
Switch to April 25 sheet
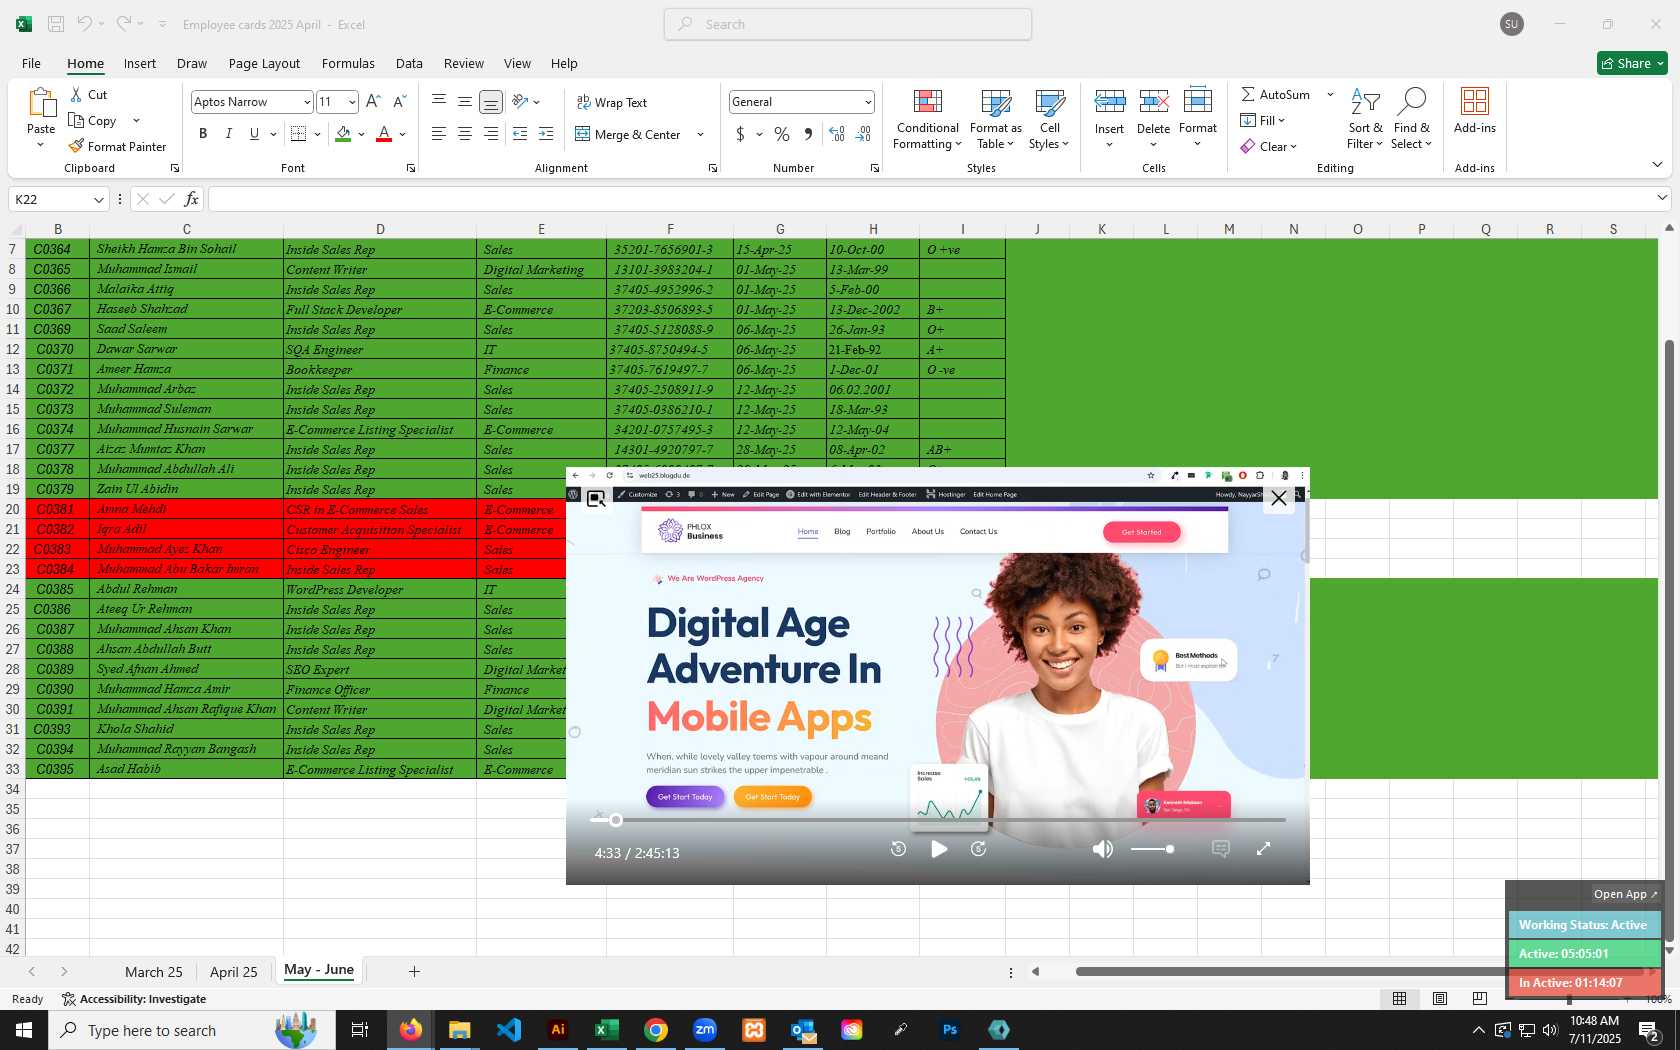pyautogui.click(x=233, y=972)
